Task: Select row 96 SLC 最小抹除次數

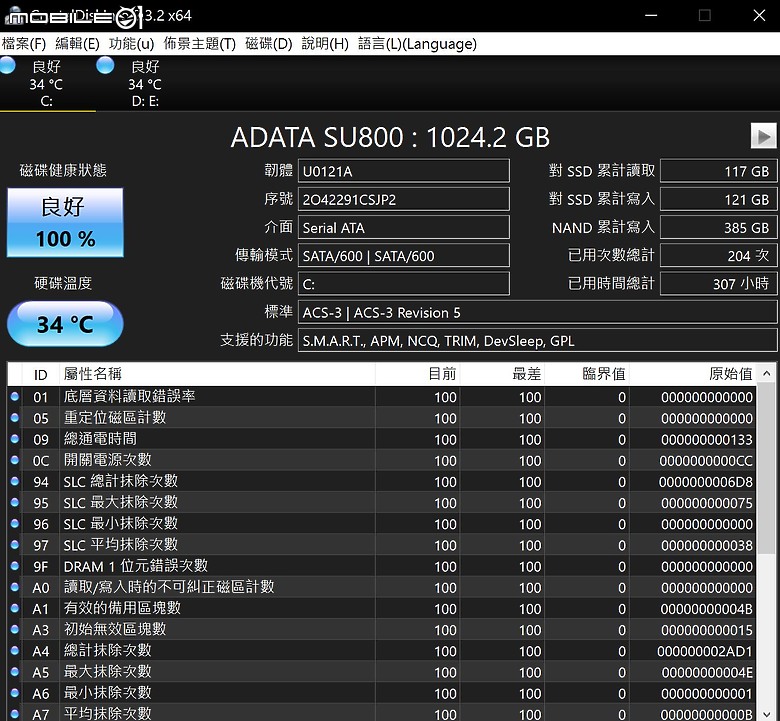Action: [x=382, y=524]
